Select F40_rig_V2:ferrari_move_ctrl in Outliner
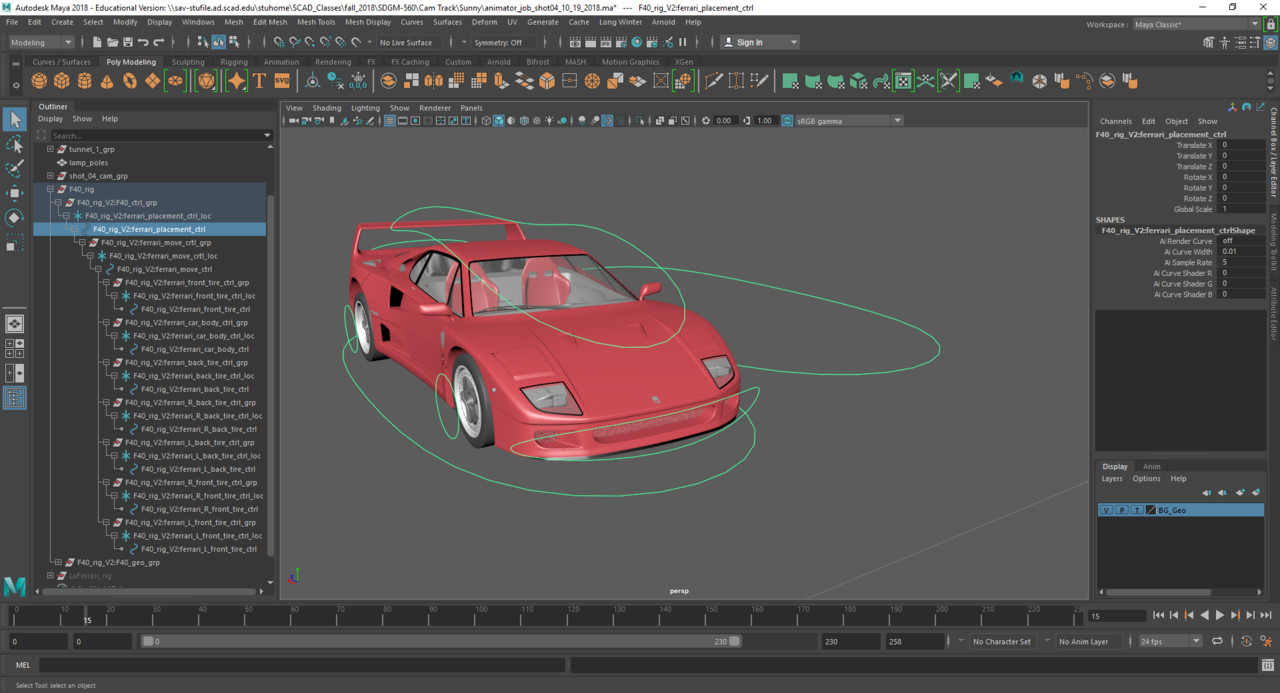The height and width of the screenshot is (693, 1280). [x=164, y=269]
